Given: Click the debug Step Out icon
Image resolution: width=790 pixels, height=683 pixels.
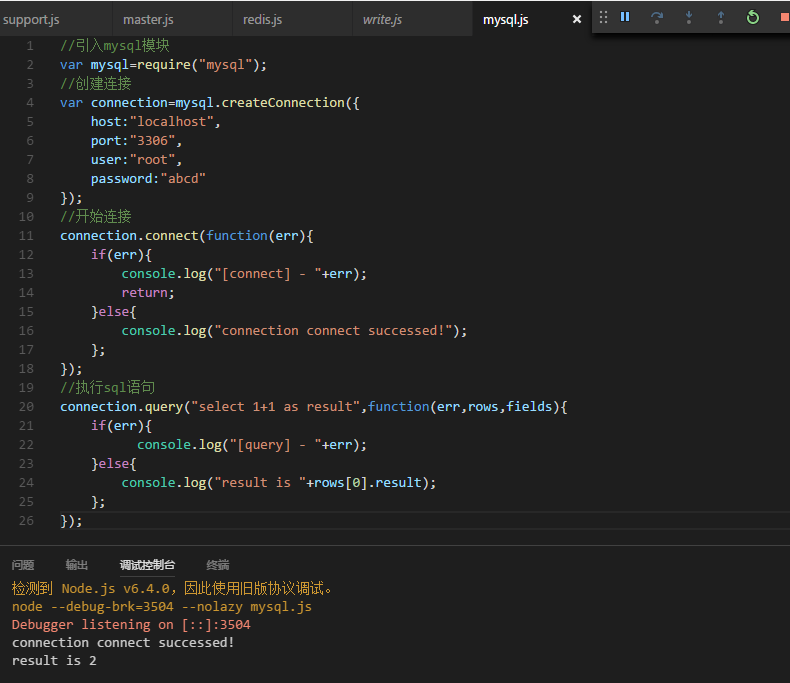Looking at the screenshot, I should (720, 18).
